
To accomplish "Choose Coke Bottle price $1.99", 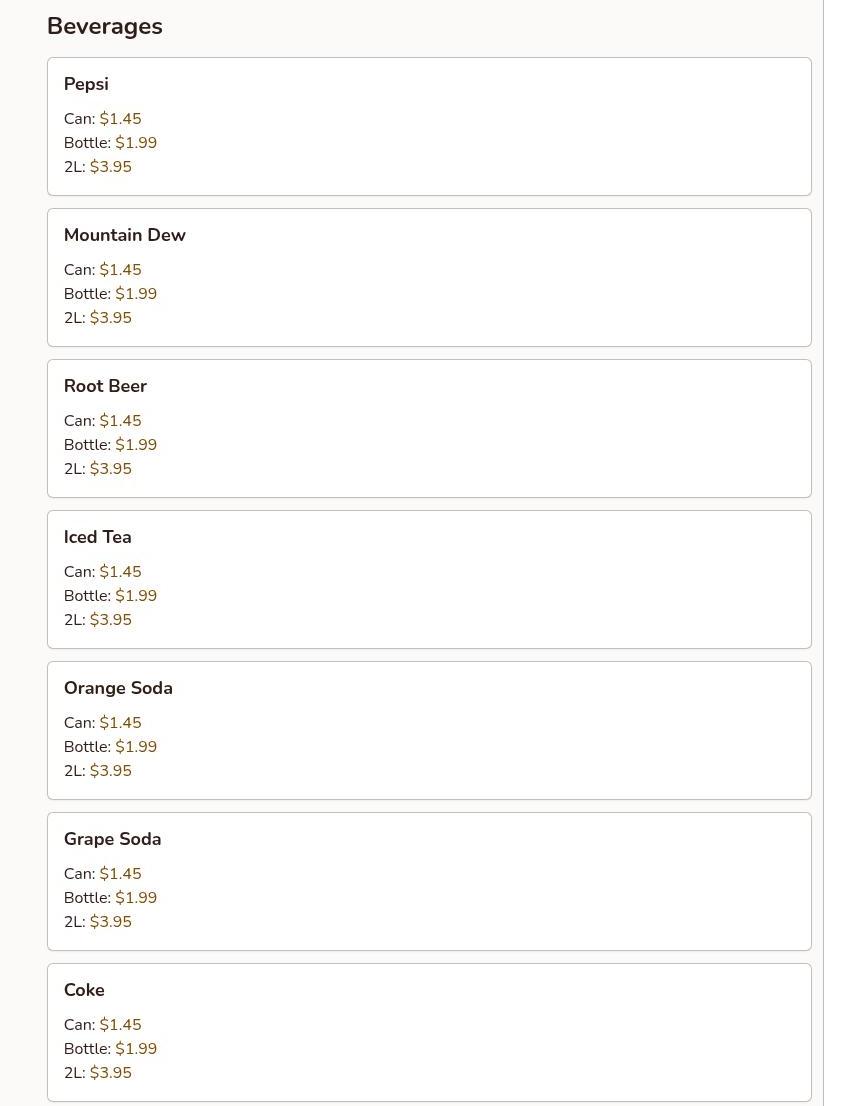I will [x=136, y=1049].
